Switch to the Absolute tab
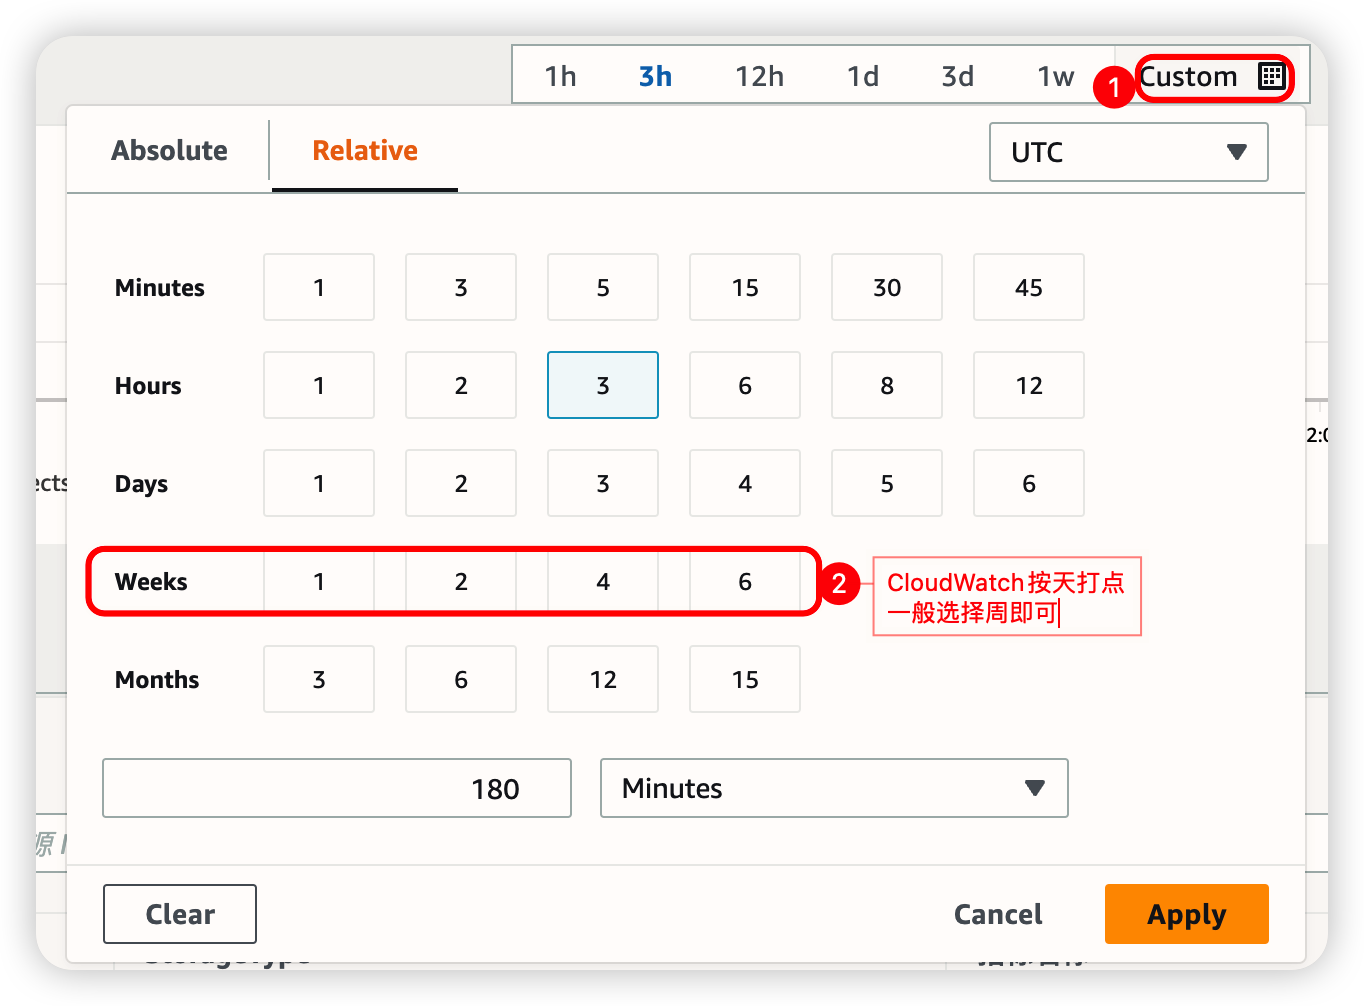This screenshot has height=1006, width=1364. pos(169,151)
